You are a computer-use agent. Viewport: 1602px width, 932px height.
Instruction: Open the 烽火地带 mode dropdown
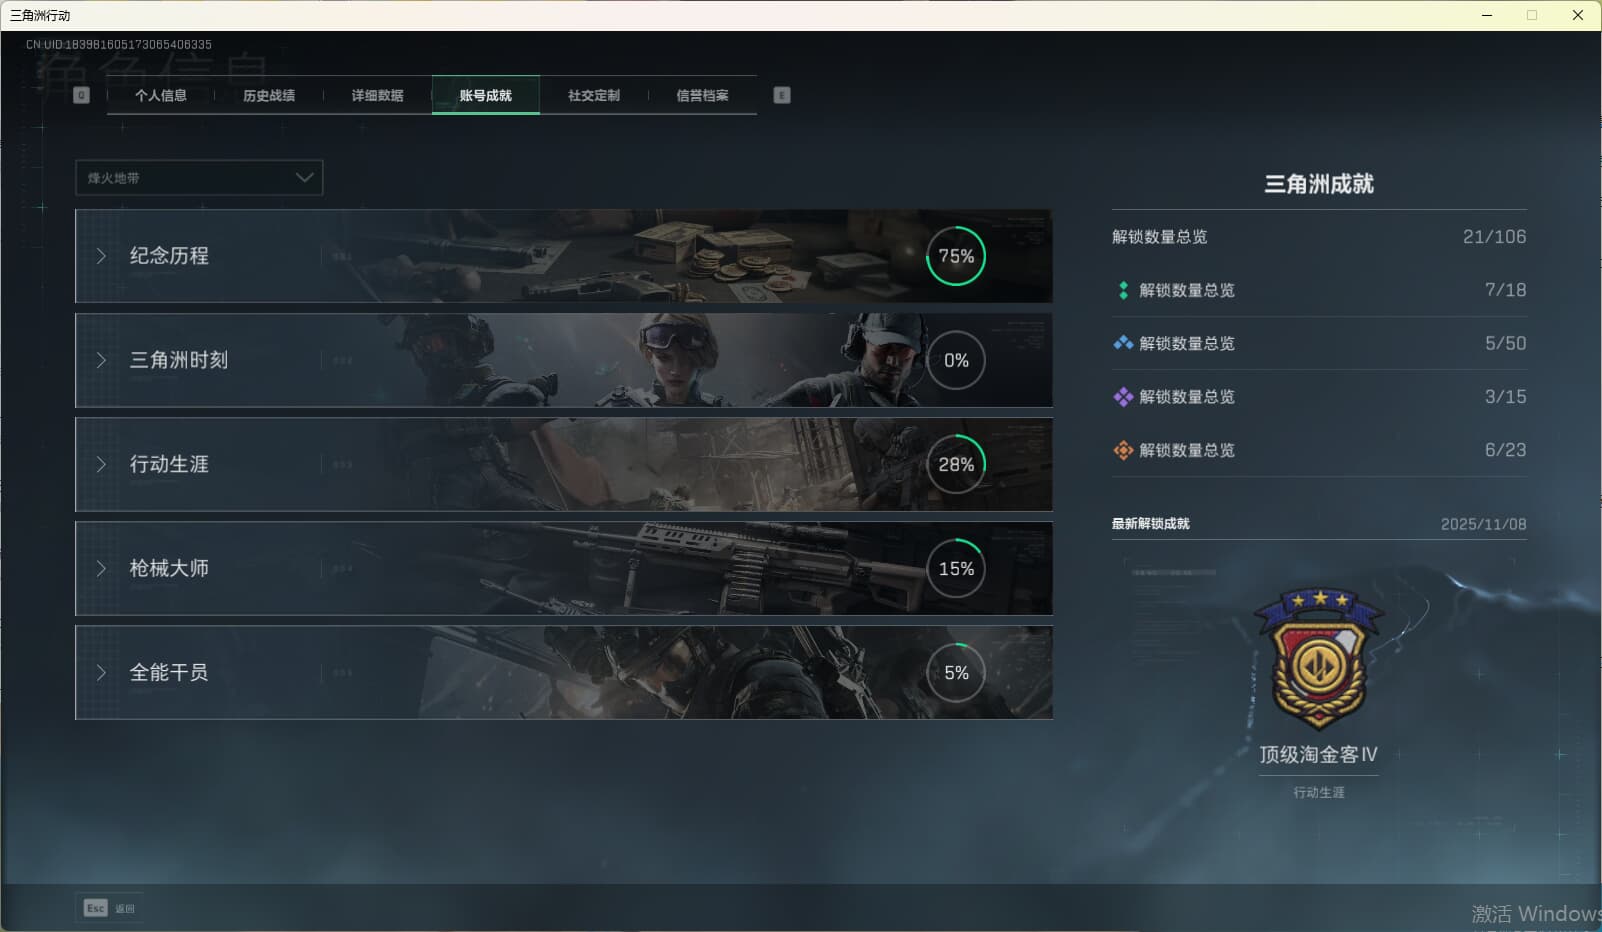[x=199, y=178]
